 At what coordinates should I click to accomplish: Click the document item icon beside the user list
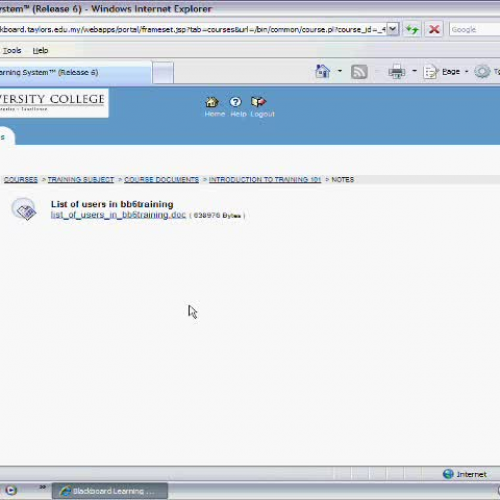(x=24, y=209)
